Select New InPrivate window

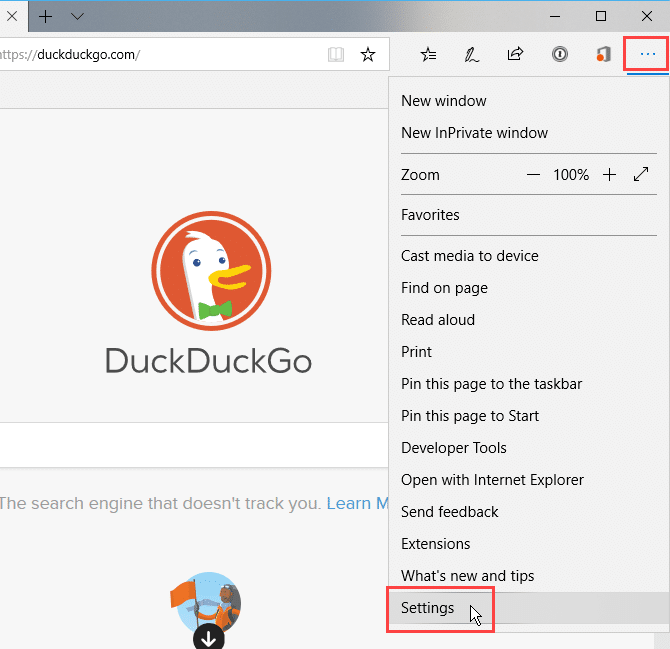point(529,133)
